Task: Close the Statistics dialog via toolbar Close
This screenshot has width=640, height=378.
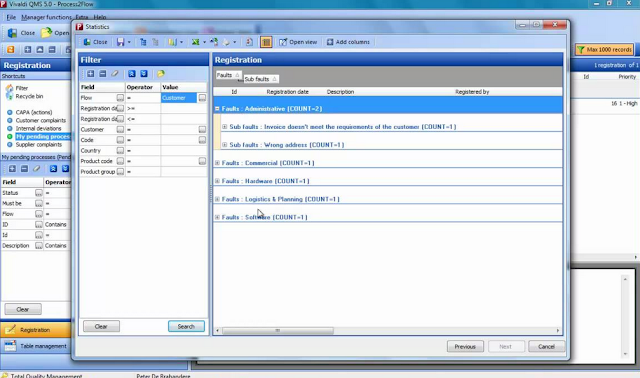Action: coord(95,42)
